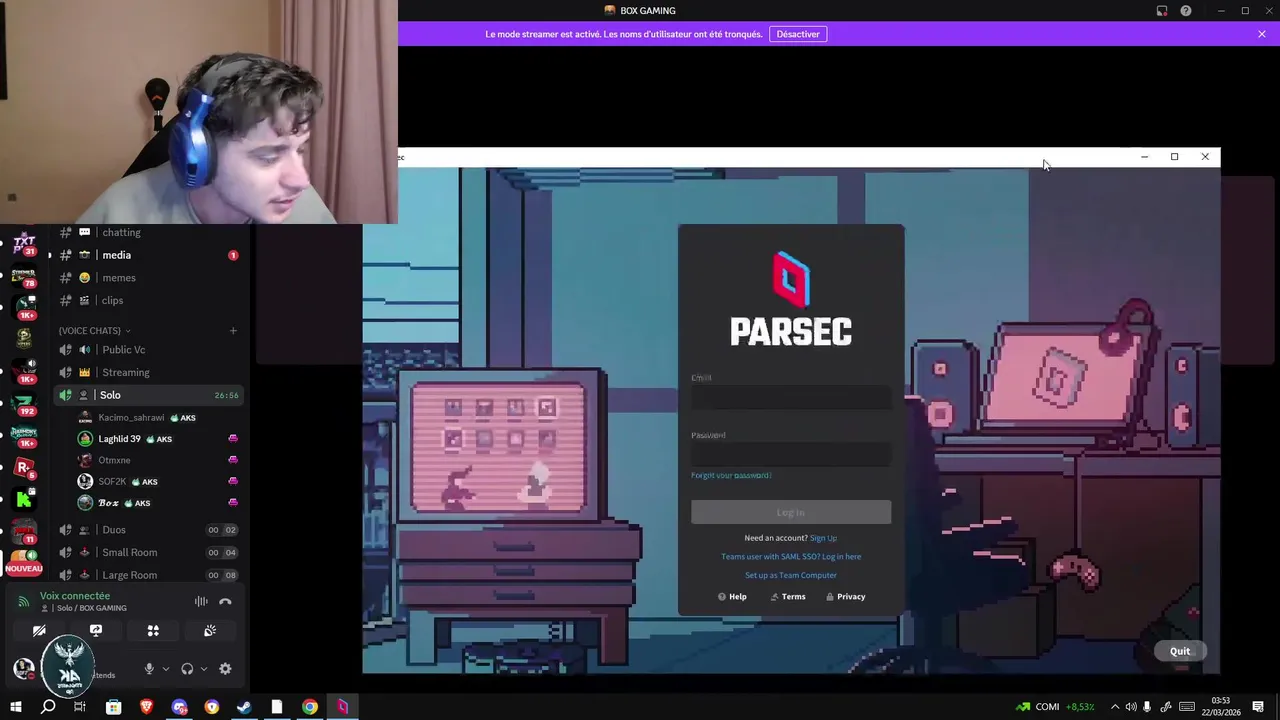
Task: Click the live badge next to Laghlid 39
Action: tap(233, 439)
